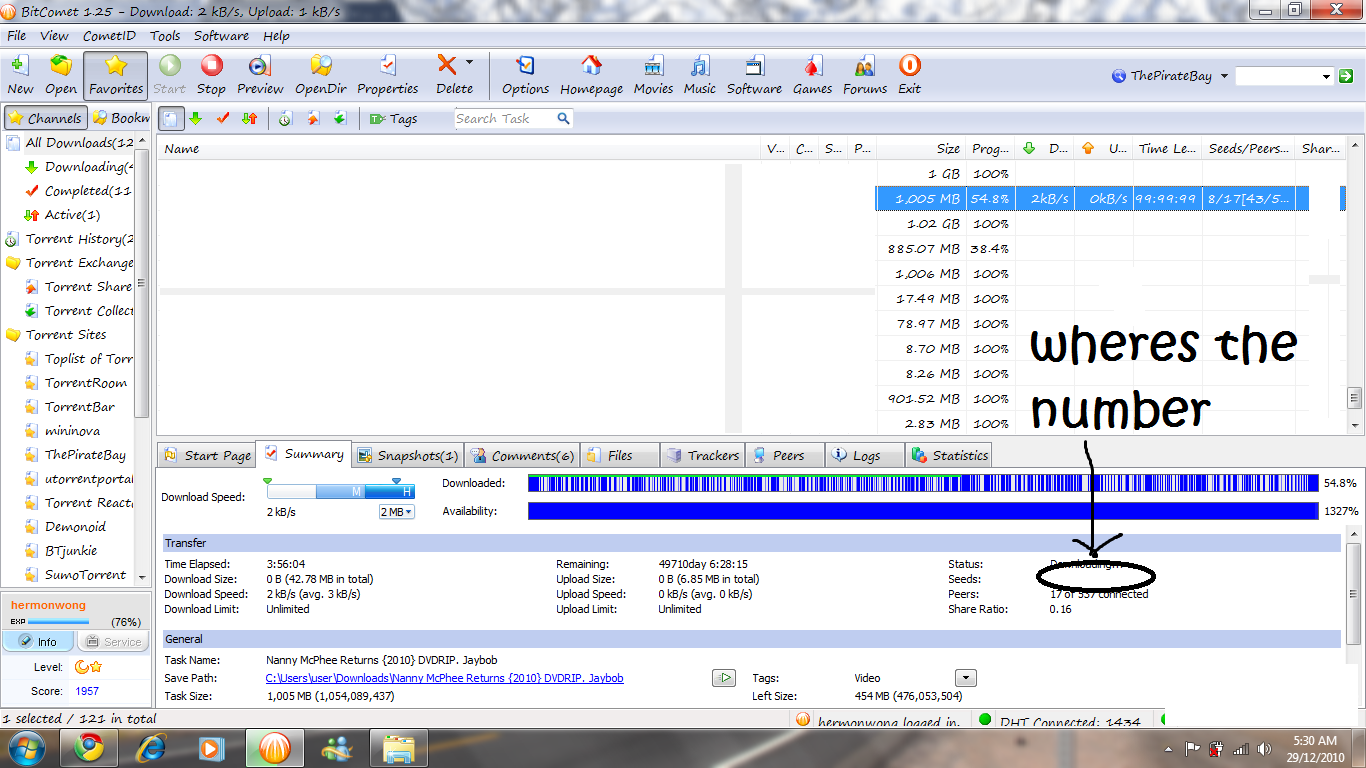Open the Video tags dropdown
The height and width of the screenshot is (768, 1366).
pos(965,678)
